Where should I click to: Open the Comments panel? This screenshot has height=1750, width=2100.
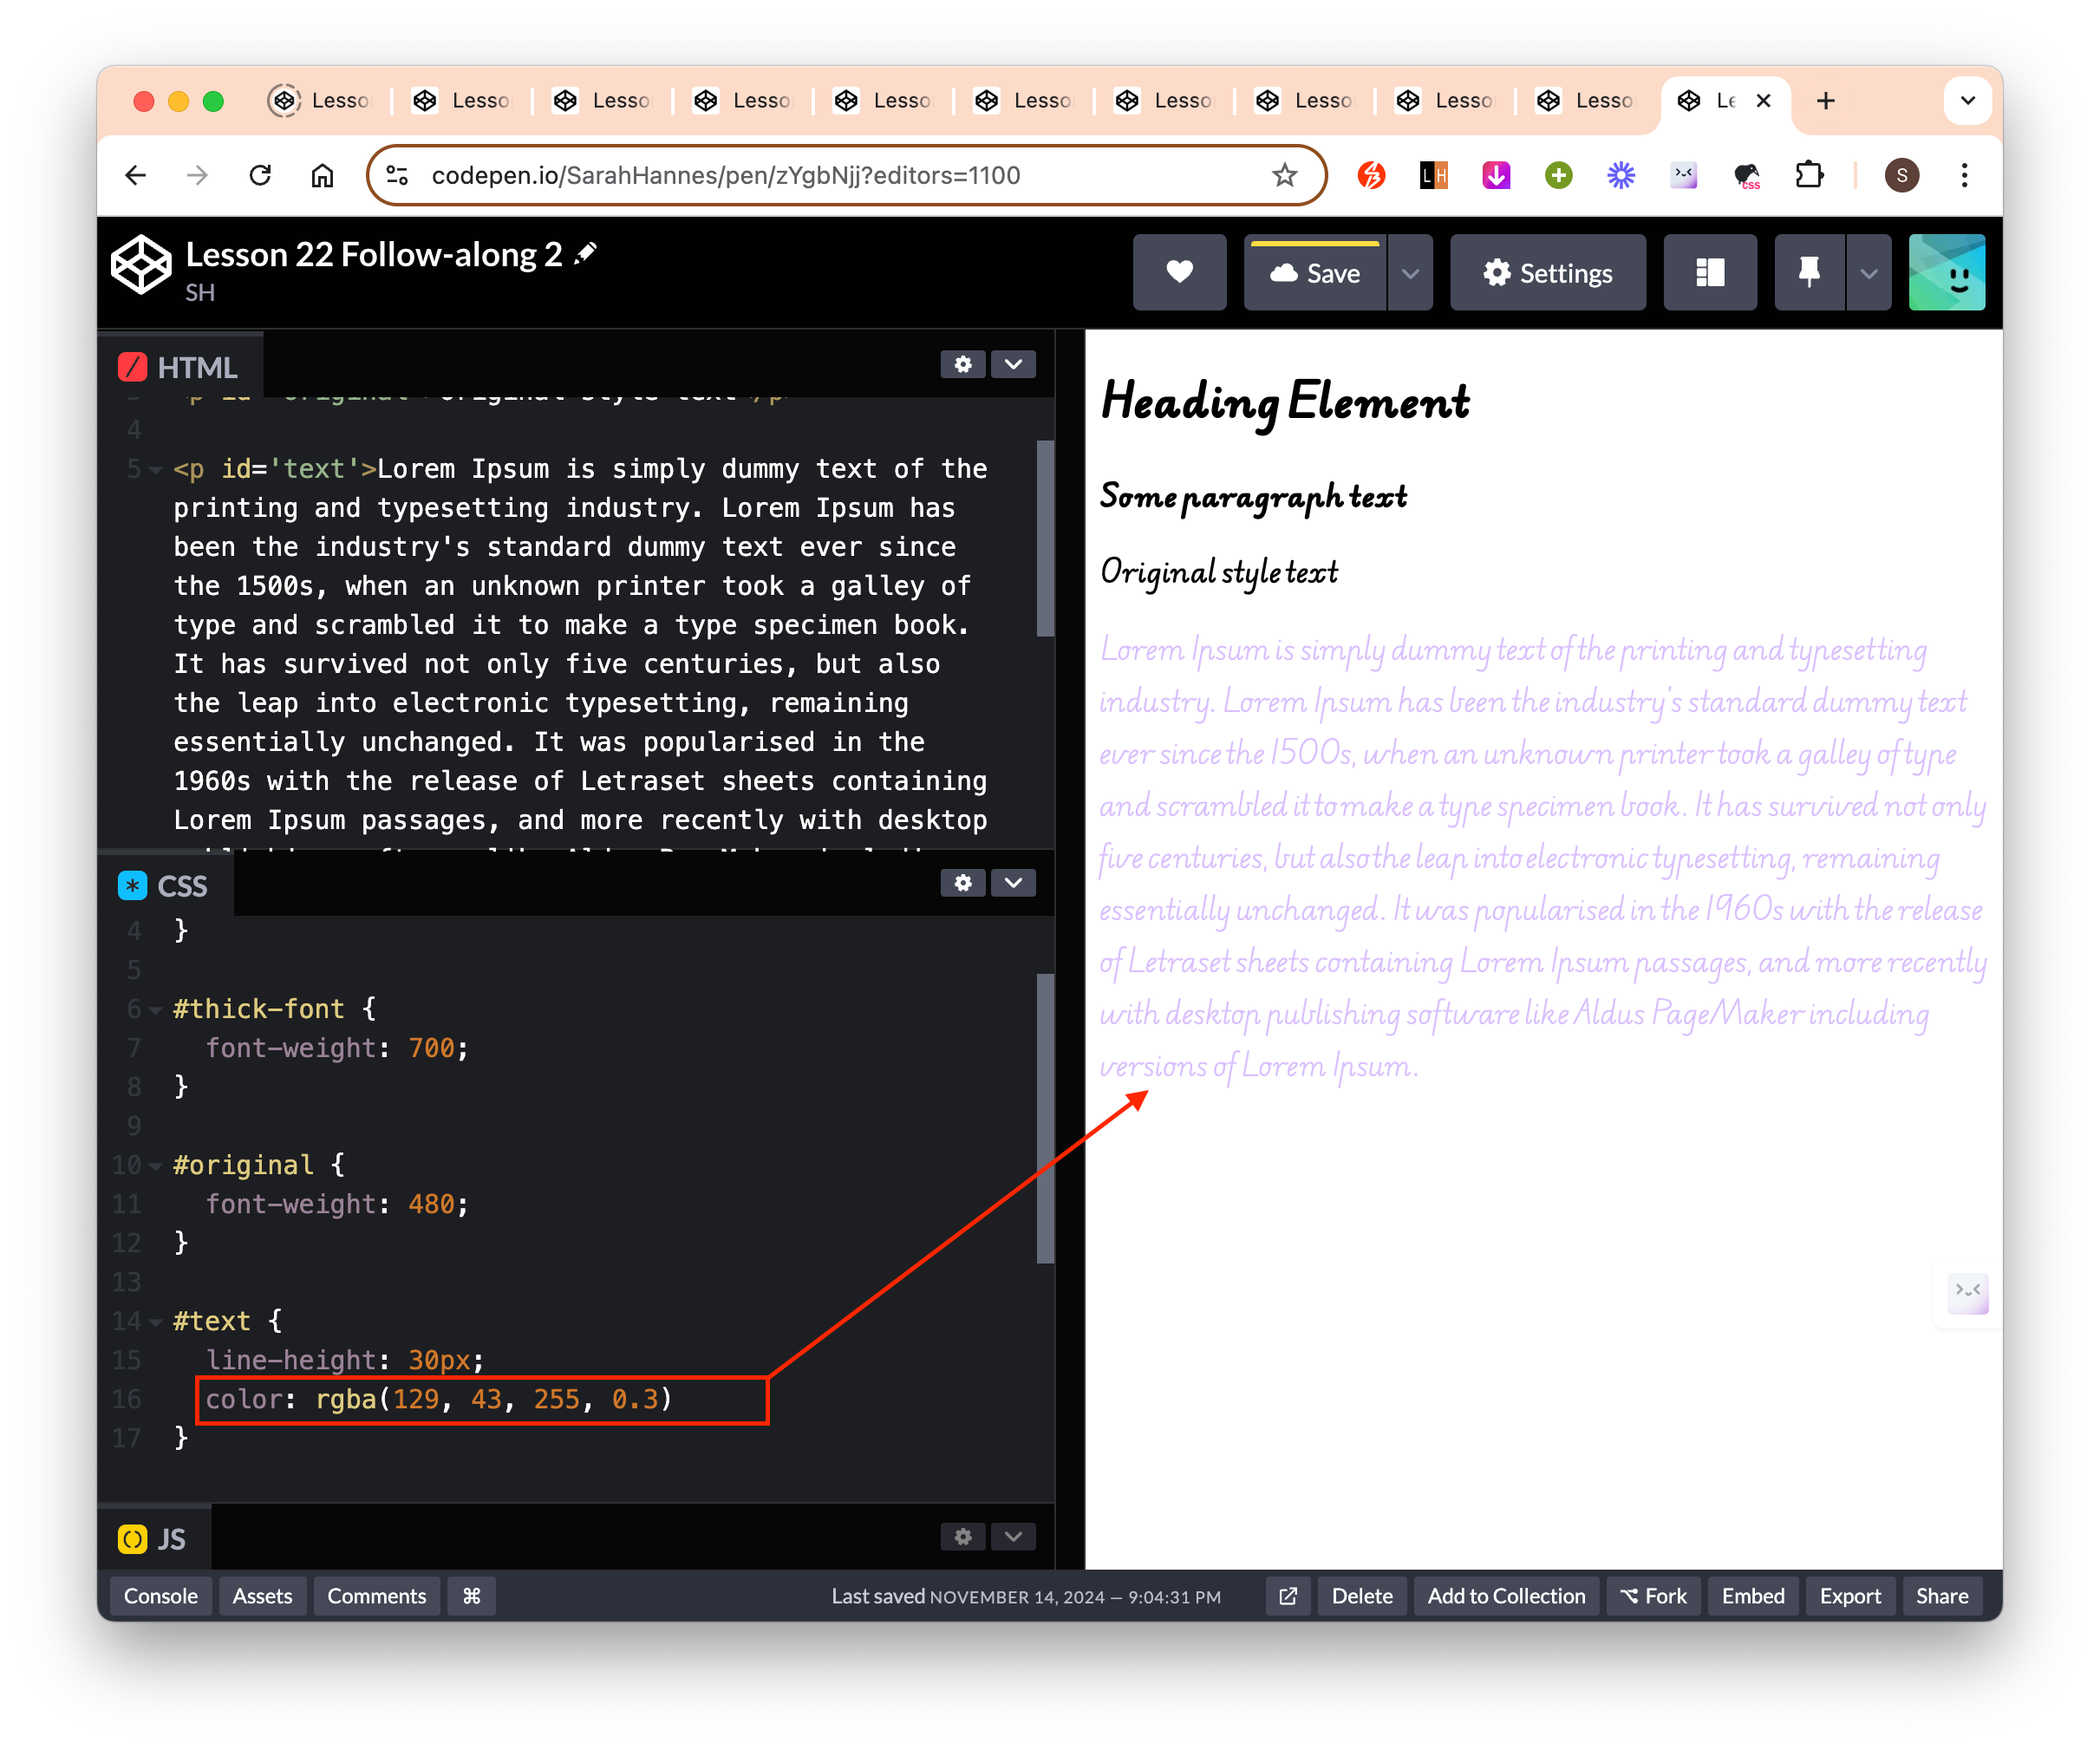[377, 1596]
